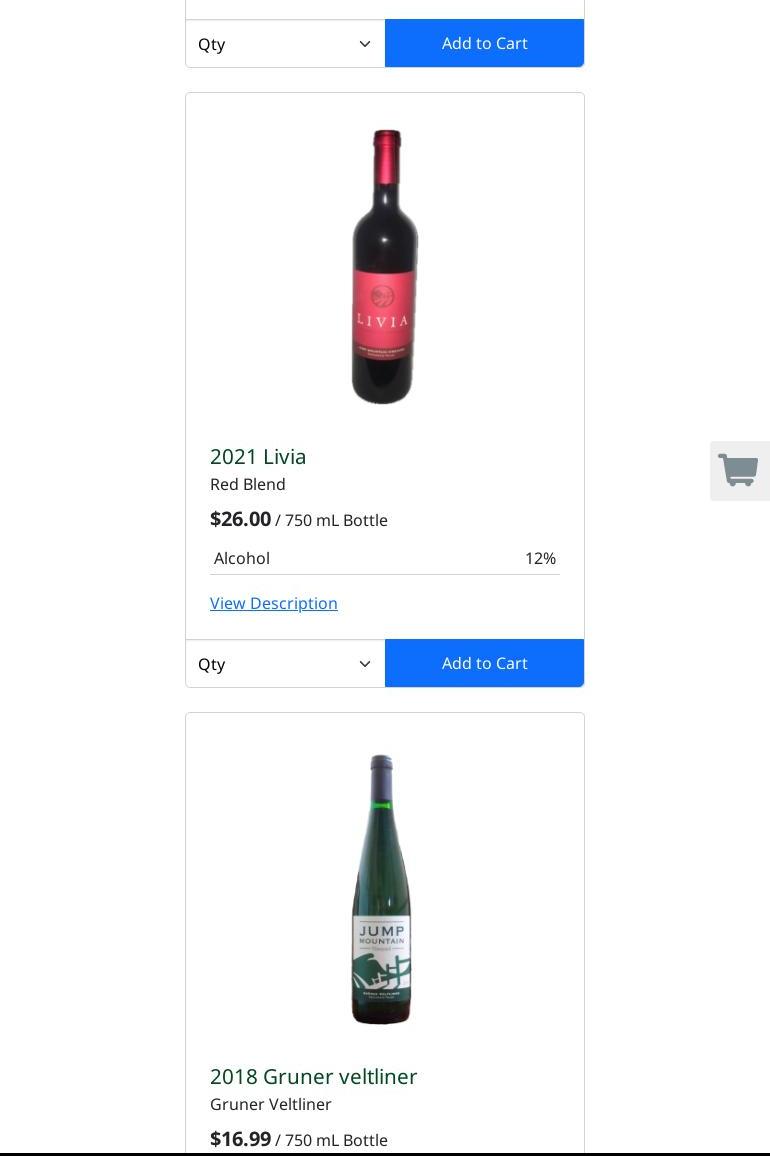Click the Gruner Veltliner varietal subtitle
Image resolution: width=770 pixels, height=1156 pixels.
point(271,1104)
